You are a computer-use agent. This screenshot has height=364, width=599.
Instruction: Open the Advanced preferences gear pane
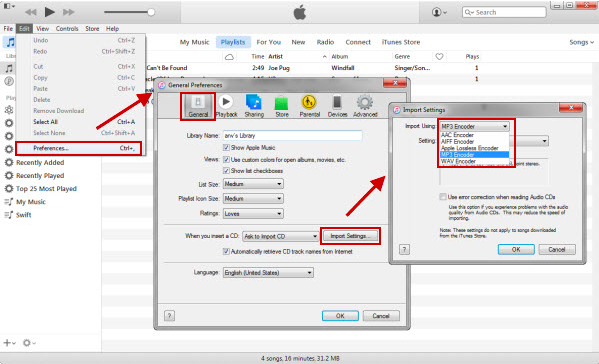tap(365, 106)
